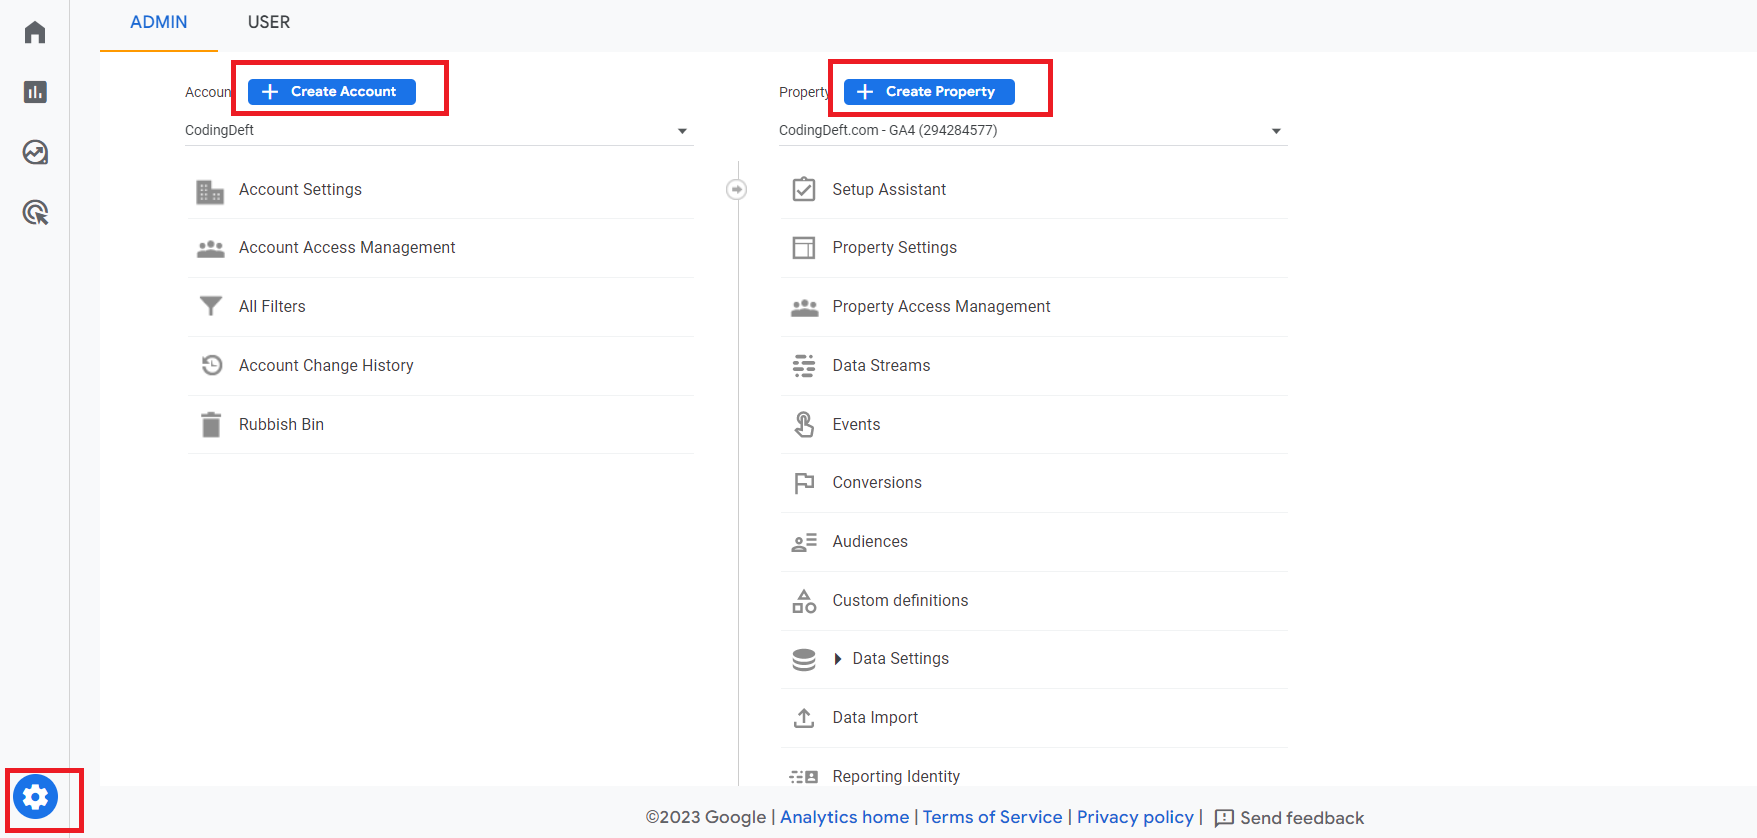Screen dimensions: 1757x838
Task: Click the Property Settings layout icon
Action: 804,247
